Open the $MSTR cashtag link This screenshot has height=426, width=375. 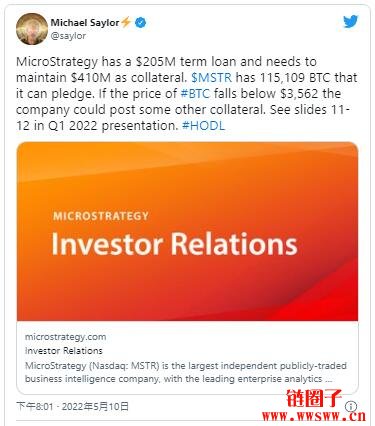point(211,77)
